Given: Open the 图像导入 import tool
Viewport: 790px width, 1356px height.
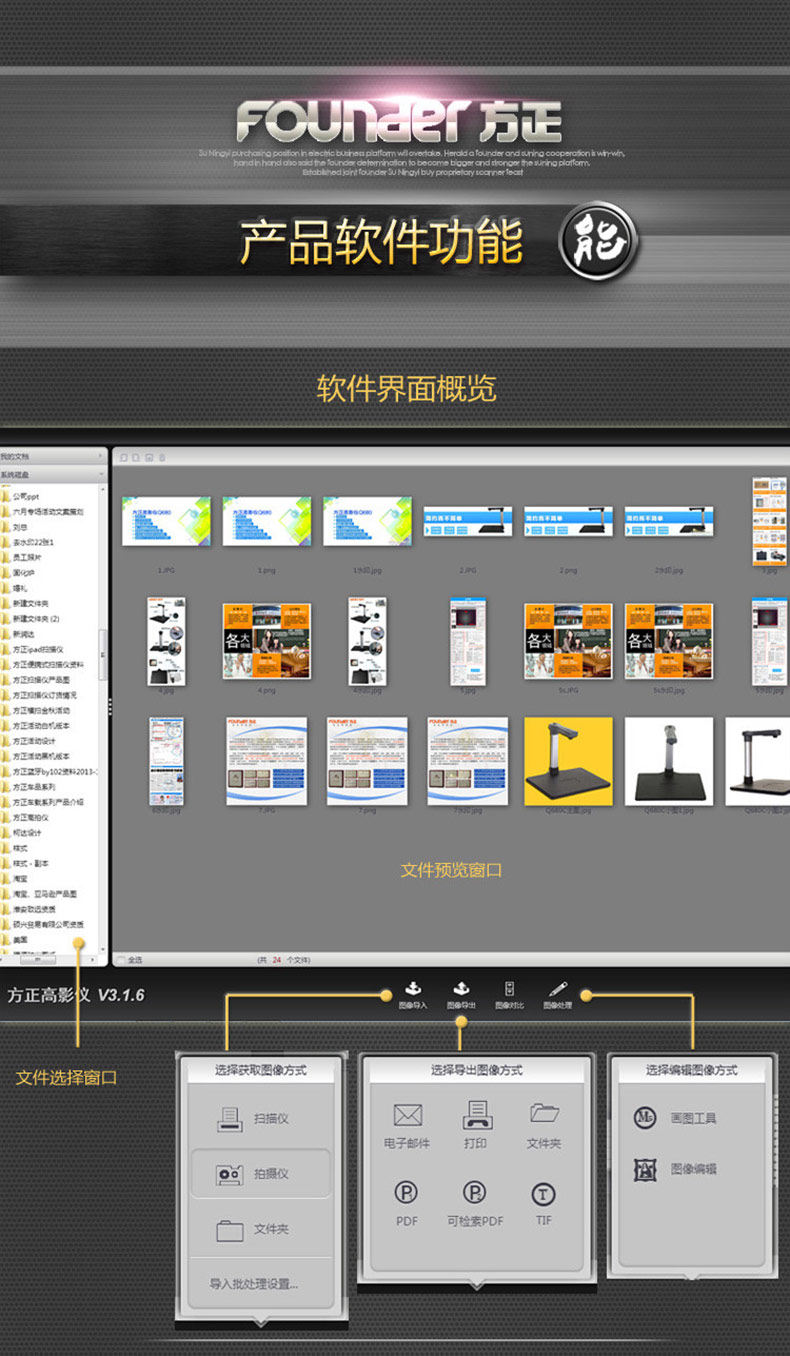Looking at the screenshot, I should 412,995.
